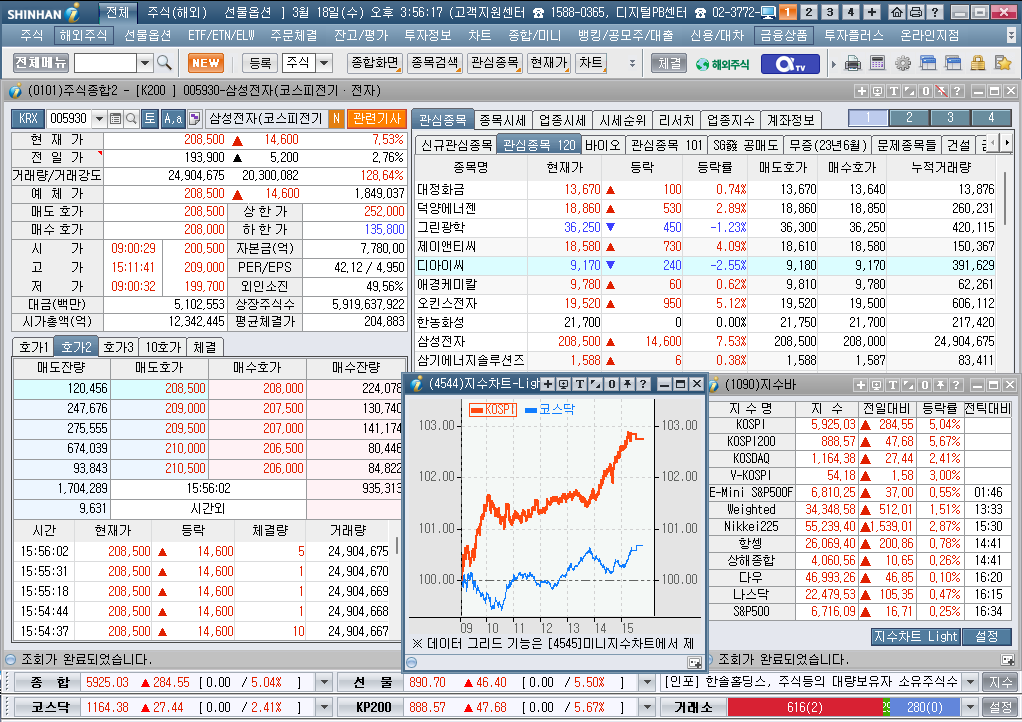The height and width of the screenshot is (722, 1022).
Task: Toggle the KOSPI legend series in the chart
Action: 493,409
